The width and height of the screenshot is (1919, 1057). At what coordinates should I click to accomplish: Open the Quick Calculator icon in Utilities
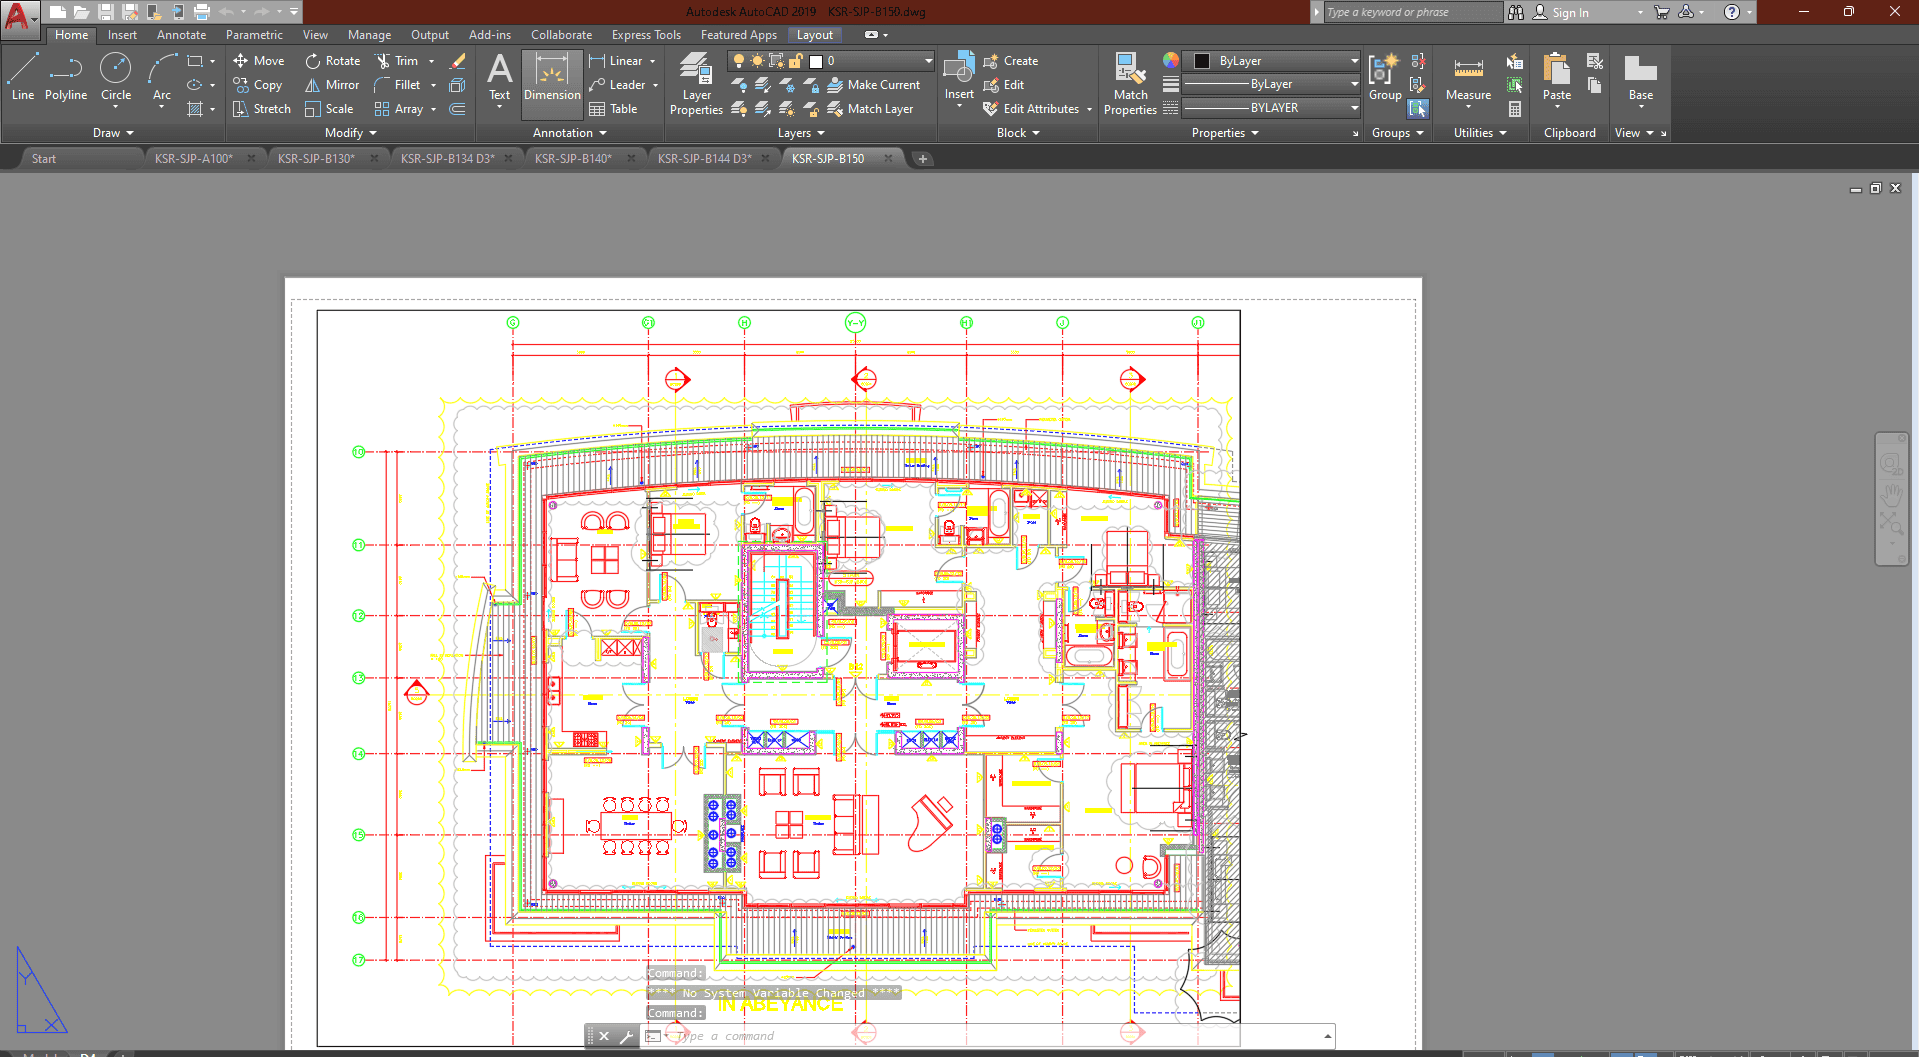(1515, 109)
